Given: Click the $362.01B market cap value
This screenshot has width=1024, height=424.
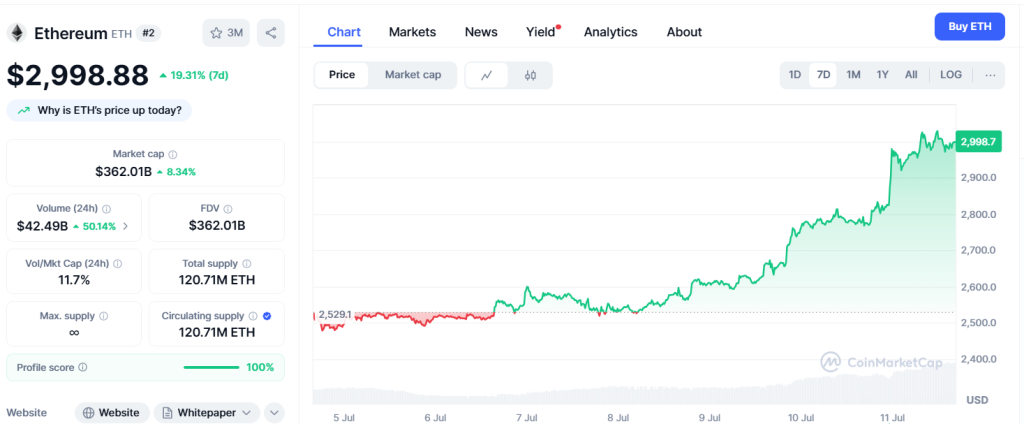Looking at the screenshot, I should [x=123, y=172].
